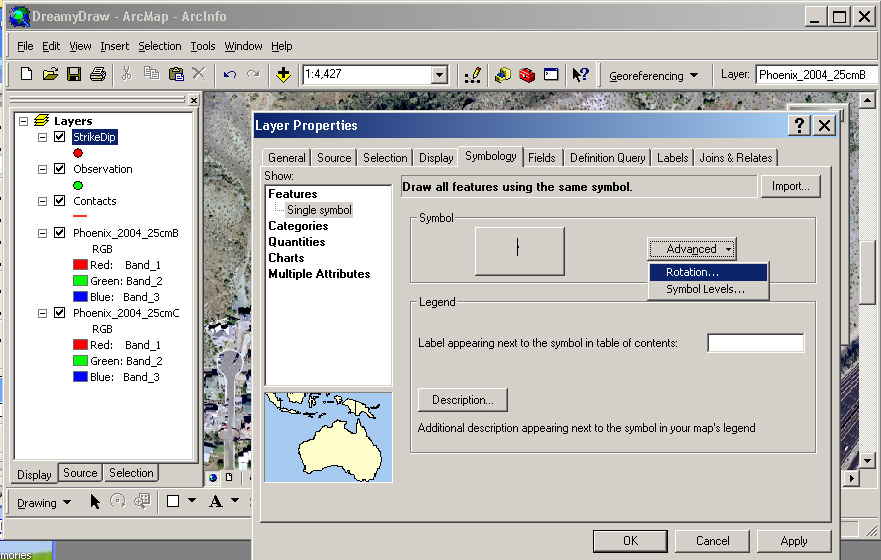This screenshot has width=881, height=560.
Task: Hide the Phoenix_2004_25cmB layer
Action: pyautogui.click(x=60, y=233)
